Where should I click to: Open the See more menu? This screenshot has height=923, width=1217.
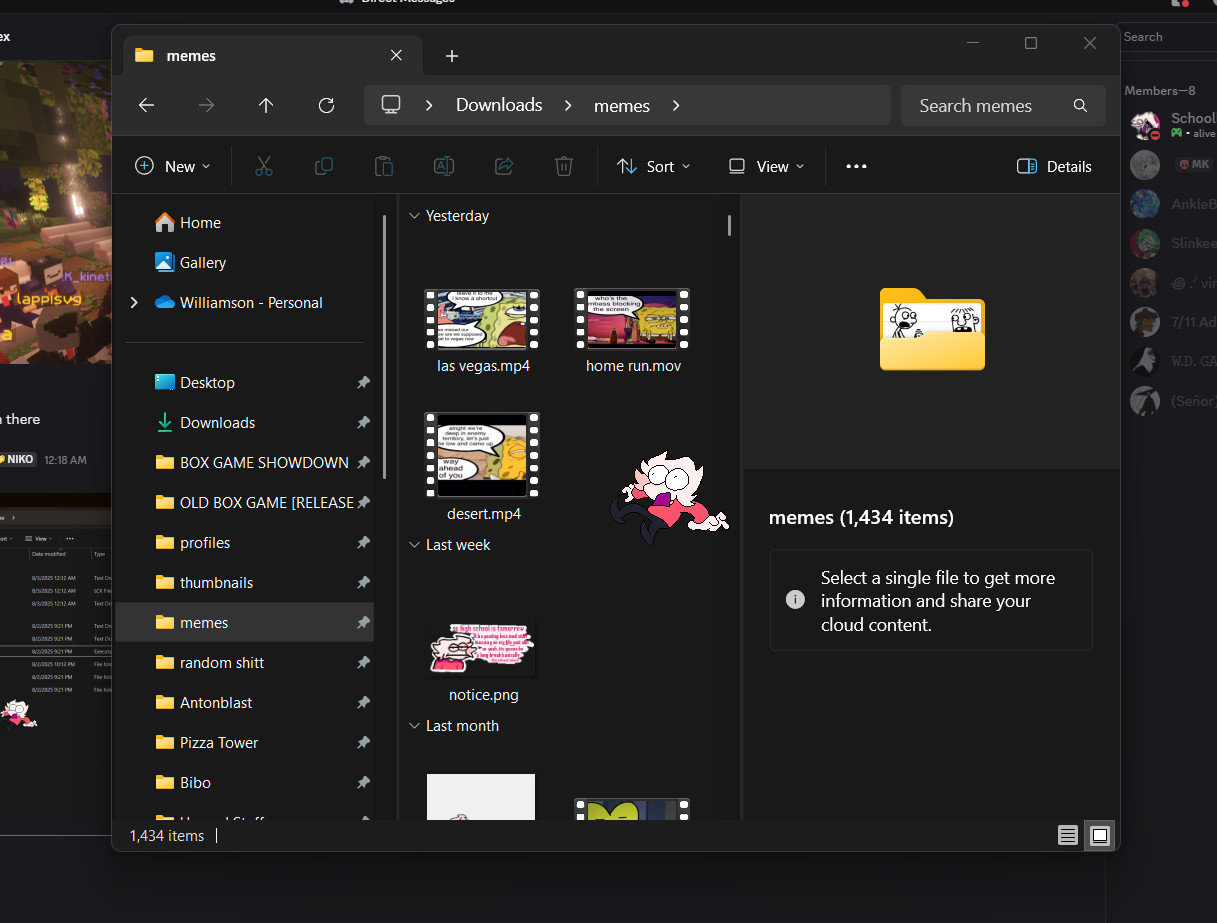pos(855,166)
